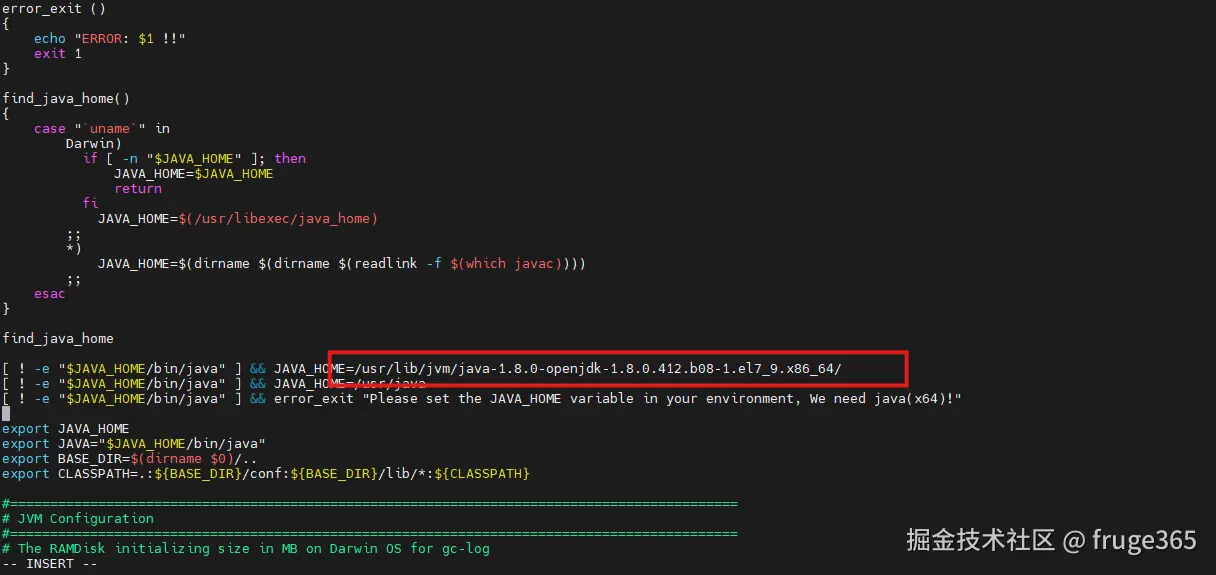Click the readlink -f command text

coord(390,263)
